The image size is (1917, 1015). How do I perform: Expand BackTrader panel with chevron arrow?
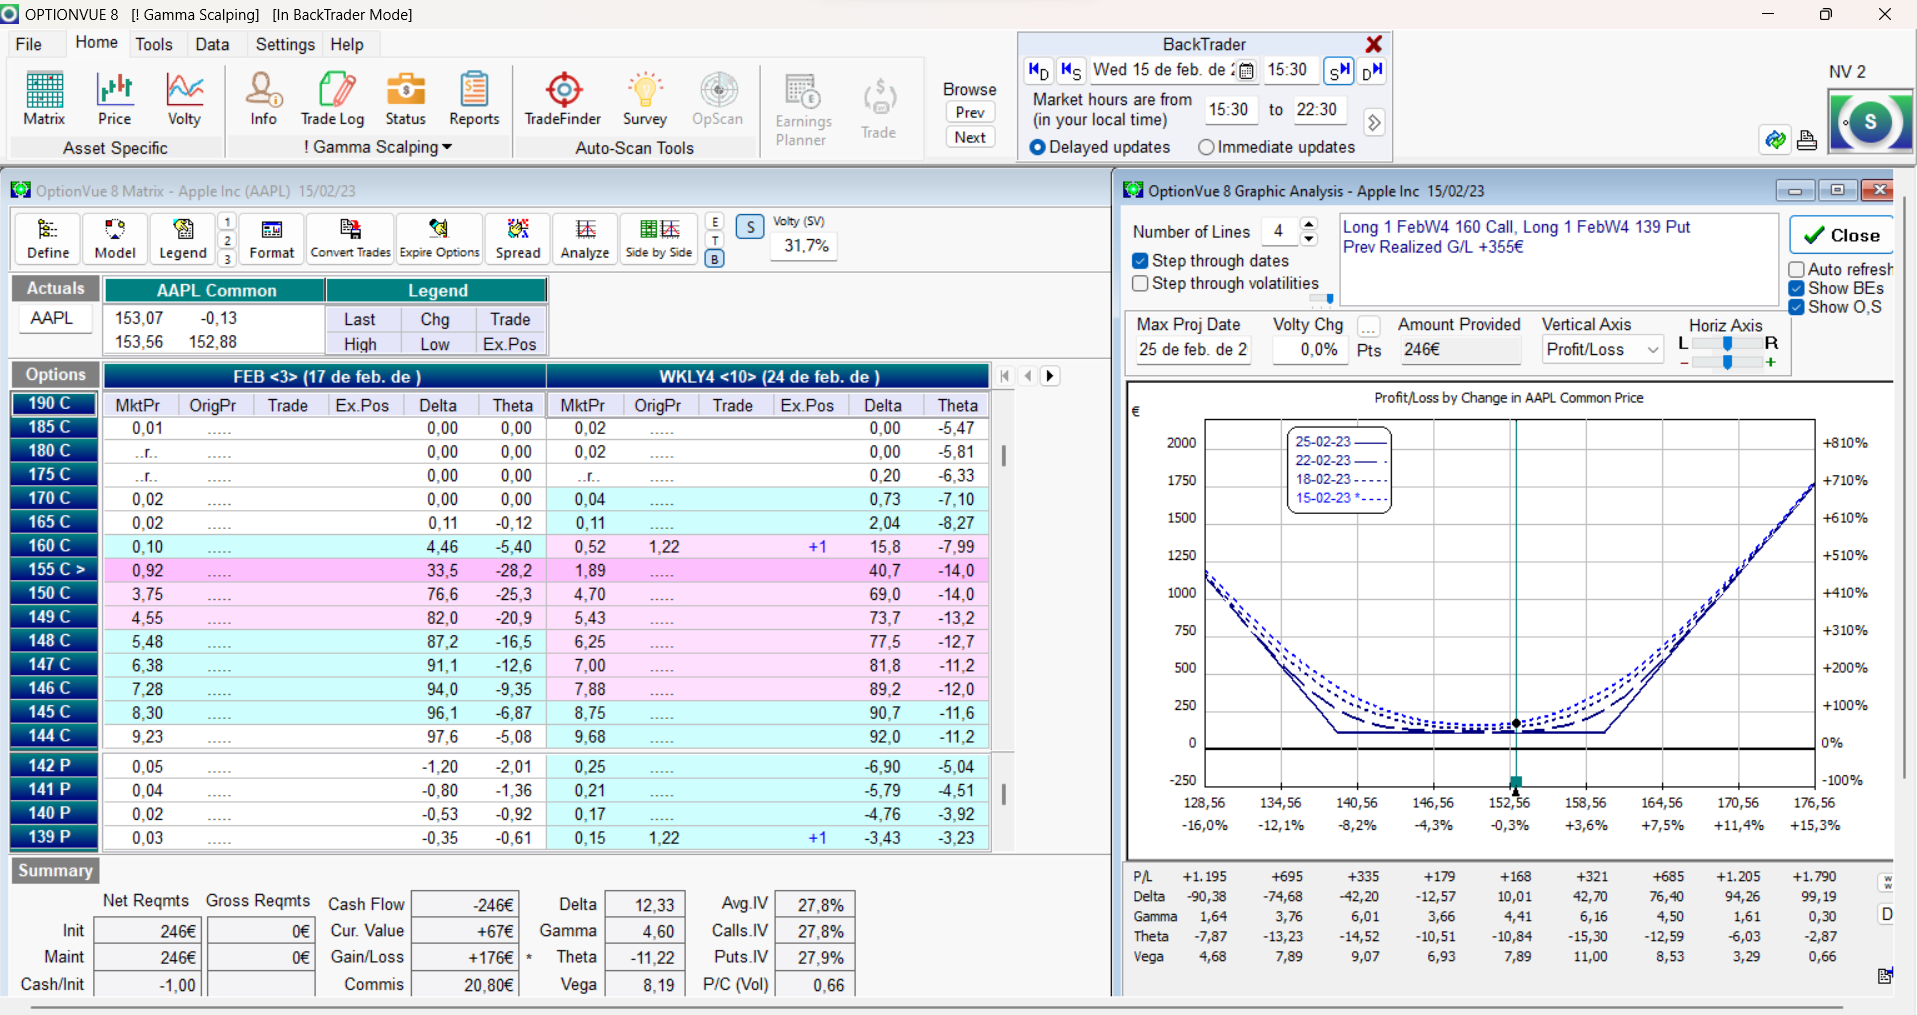pyautogui.click(x=1374, y=122)
